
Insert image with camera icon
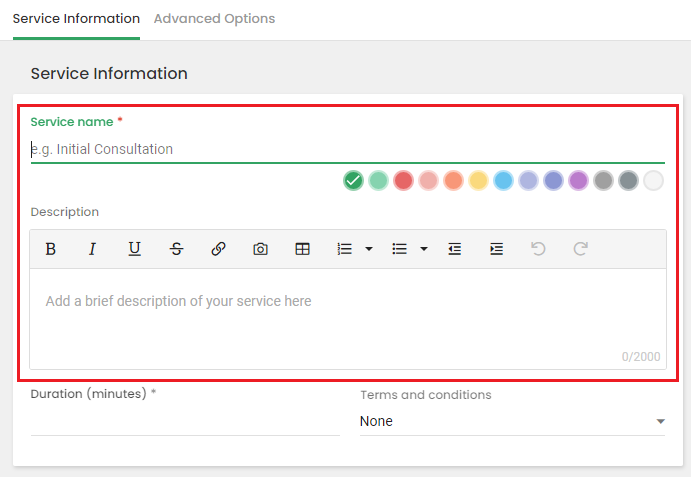[x=260, y=249]
